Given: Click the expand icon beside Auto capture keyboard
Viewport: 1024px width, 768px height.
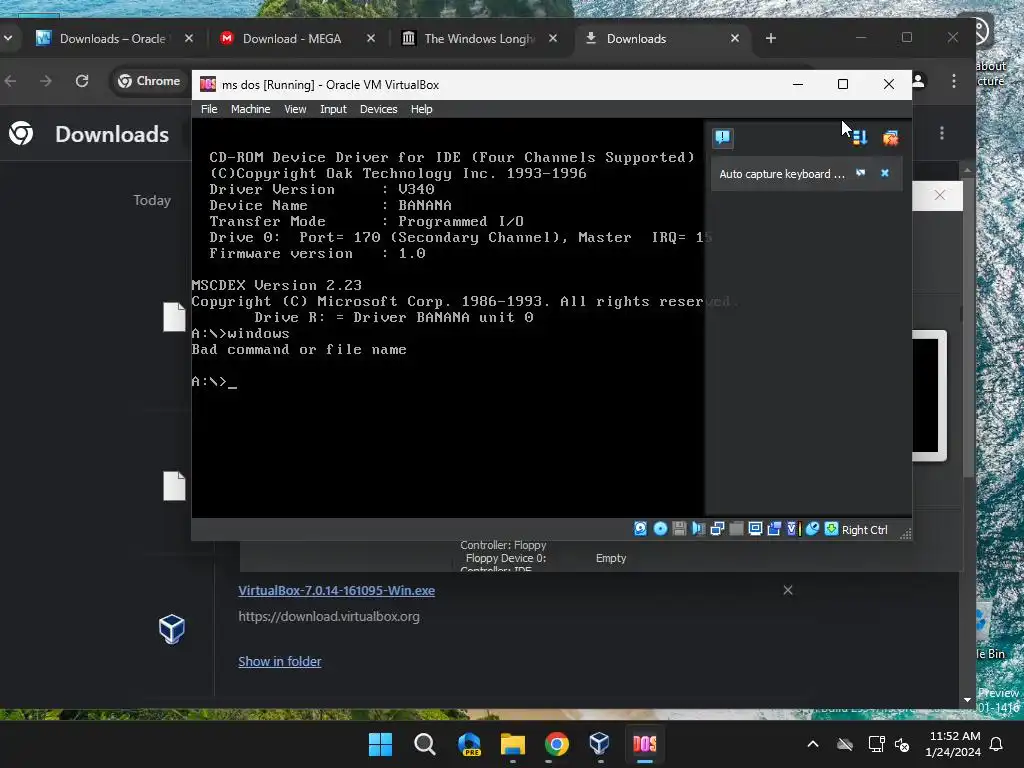Looking at the screenshot, I should click(861, 173).
